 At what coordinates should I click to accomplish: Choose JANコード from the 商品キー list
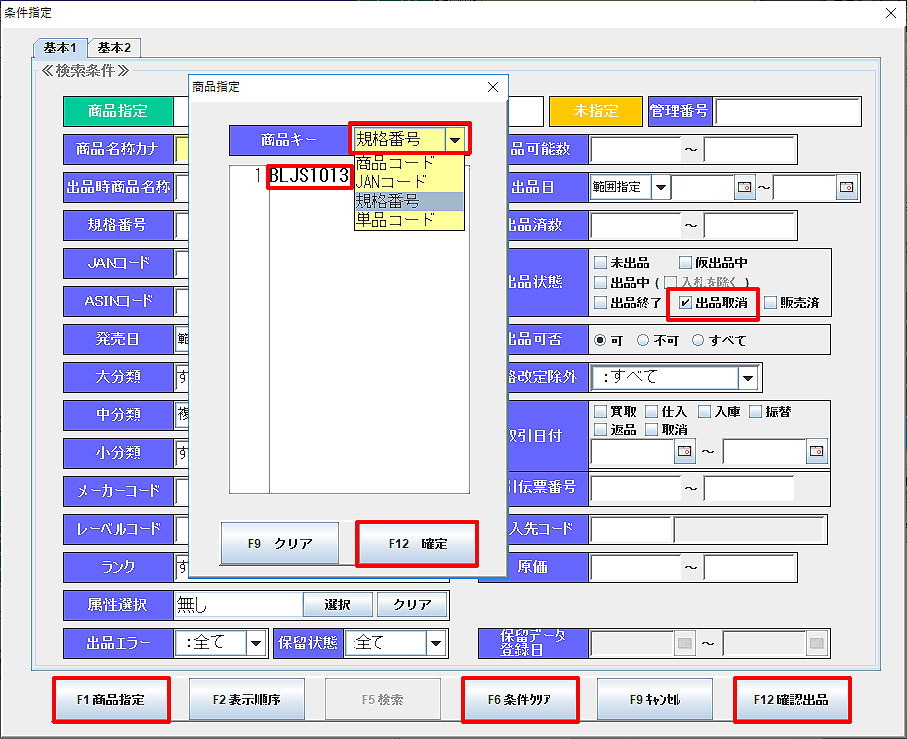[x=391, y=181]
